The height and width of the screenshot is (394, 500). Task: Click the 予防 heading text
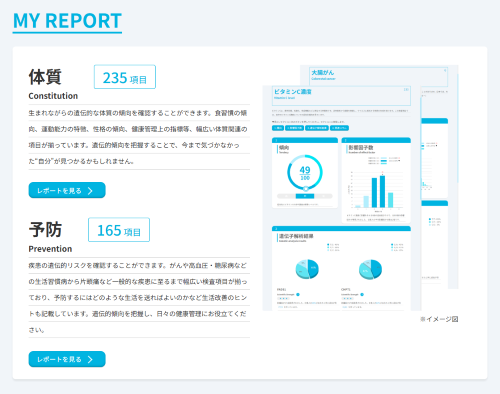45,230
